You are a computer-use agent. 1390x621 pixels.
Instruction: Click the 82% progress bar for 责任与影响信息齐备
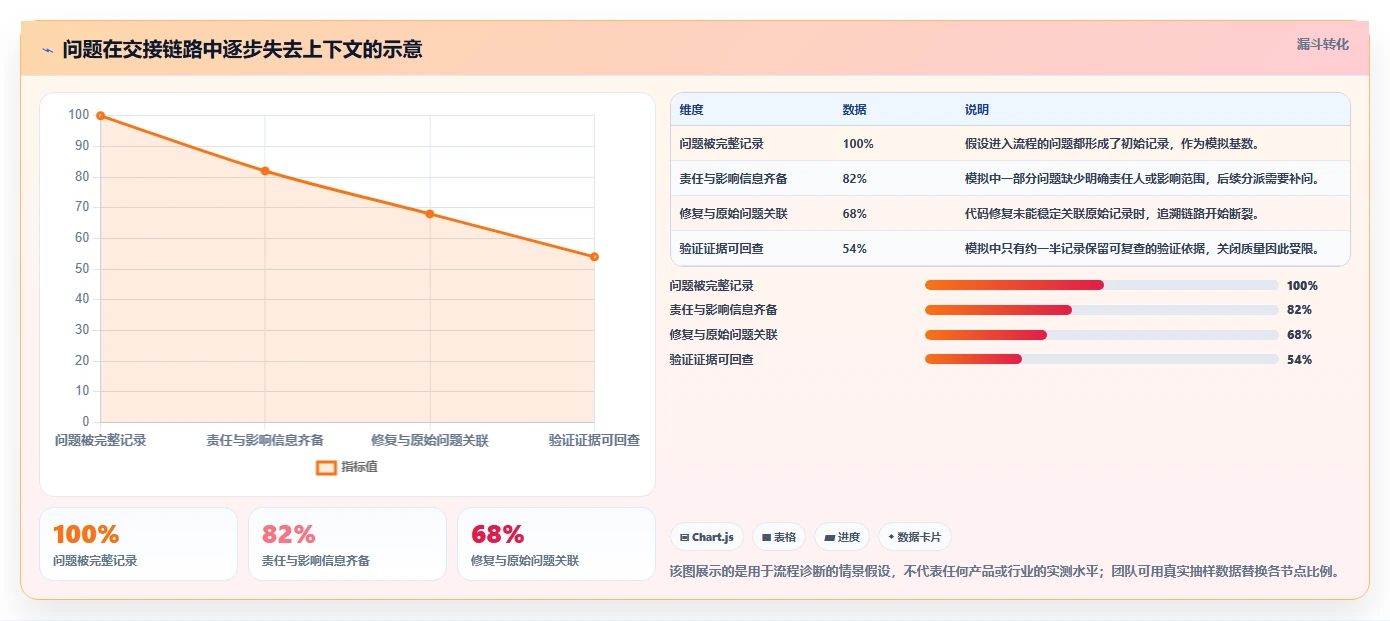1102,310
